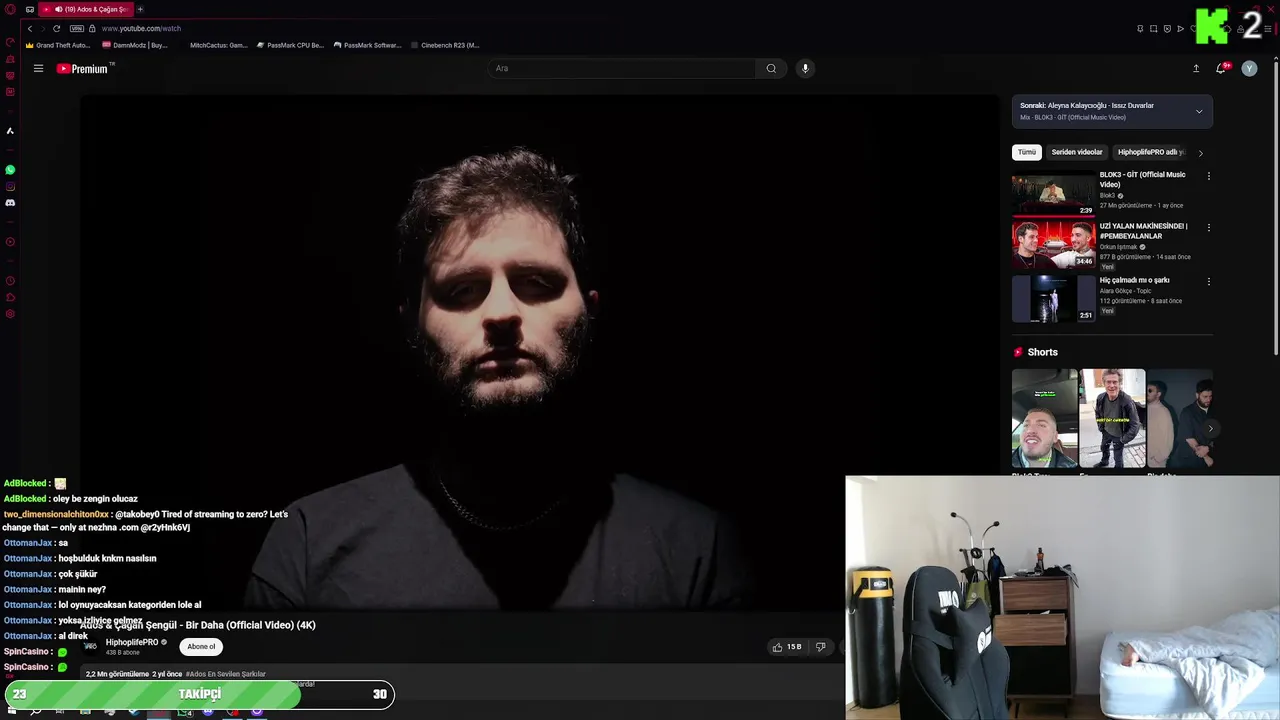Open History from the Opera sidebar
Image resolution: width=1280 pixels, height=720 pixels.
click(10, 281)
